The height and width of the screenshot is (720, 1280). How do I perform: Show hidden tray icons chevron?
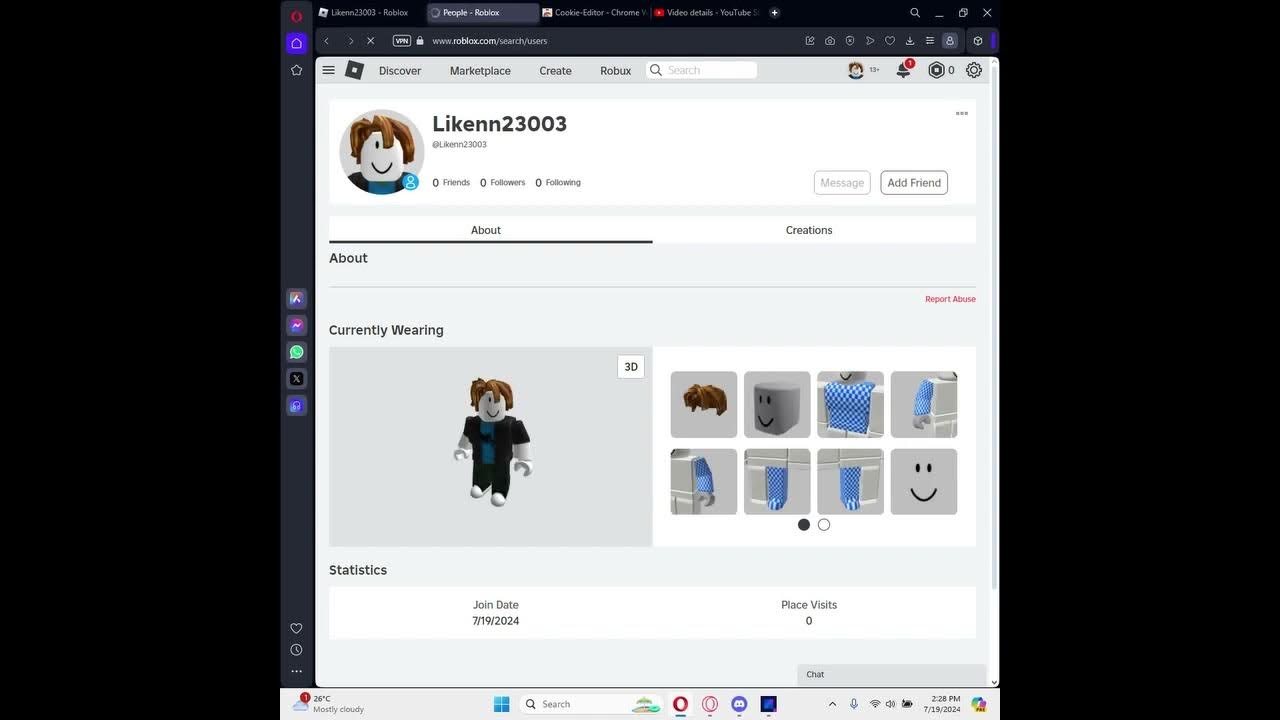(x=832, y=704)
